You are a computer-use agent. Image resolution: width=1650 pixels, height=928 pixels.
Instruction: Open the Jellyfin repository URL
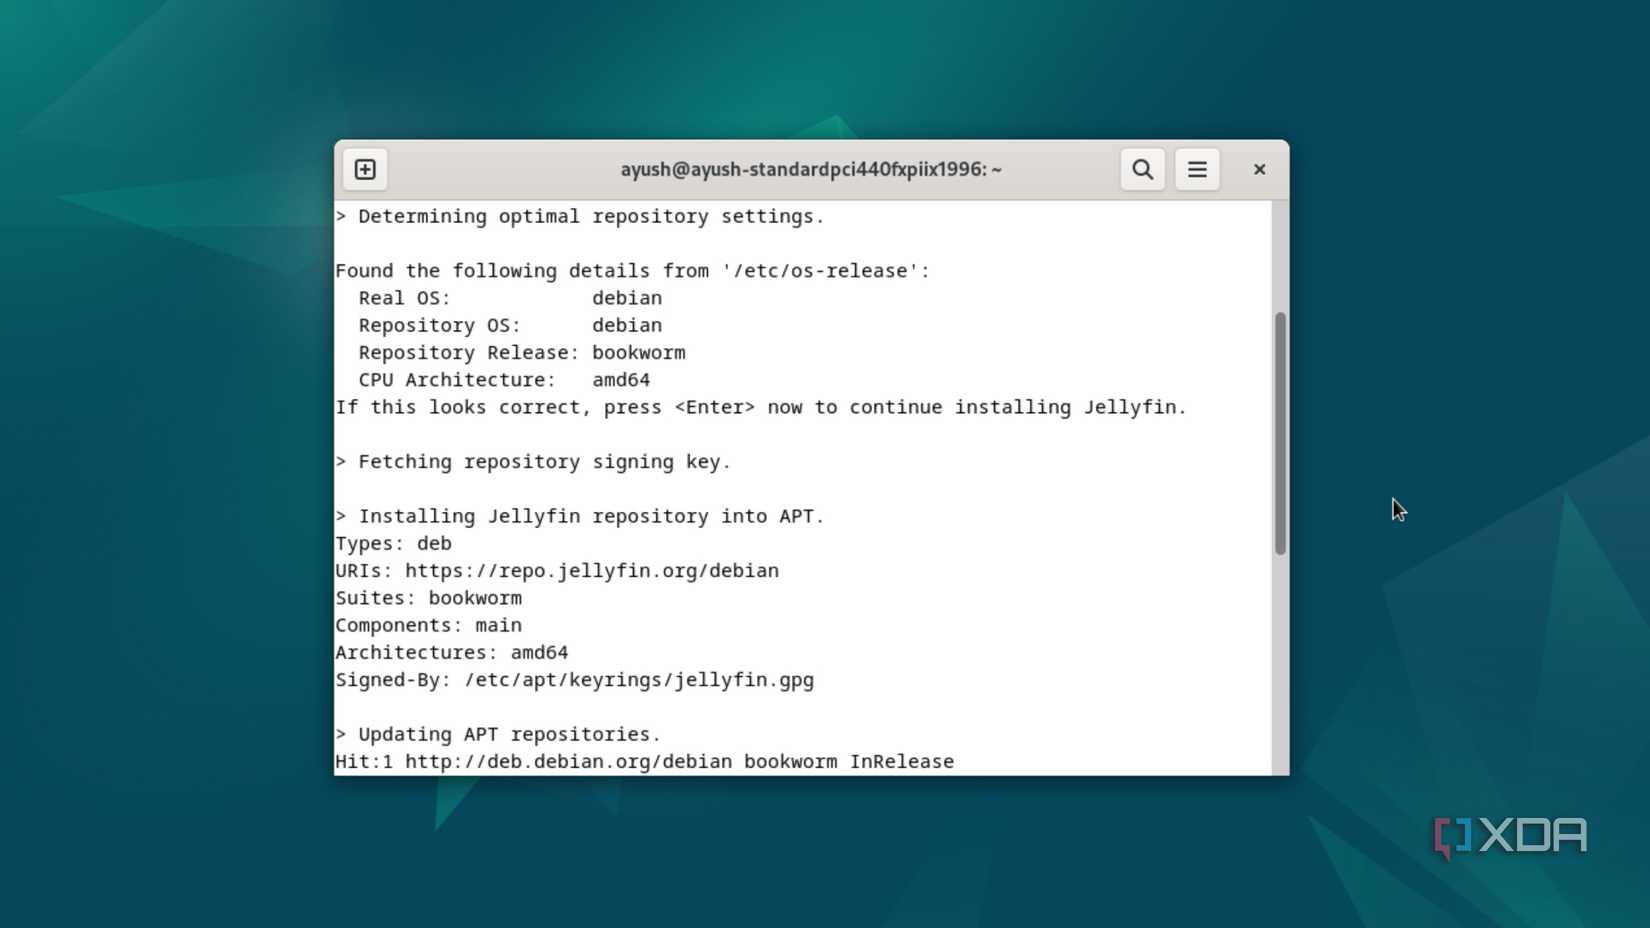tap(591, 570)
